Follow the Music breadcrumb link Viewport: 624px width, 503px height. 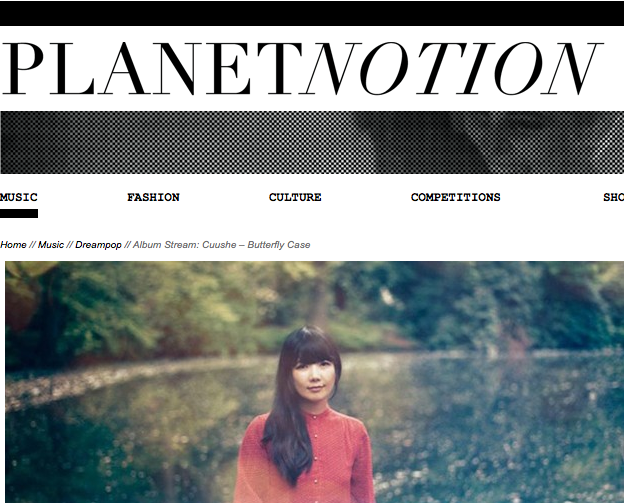51,245
